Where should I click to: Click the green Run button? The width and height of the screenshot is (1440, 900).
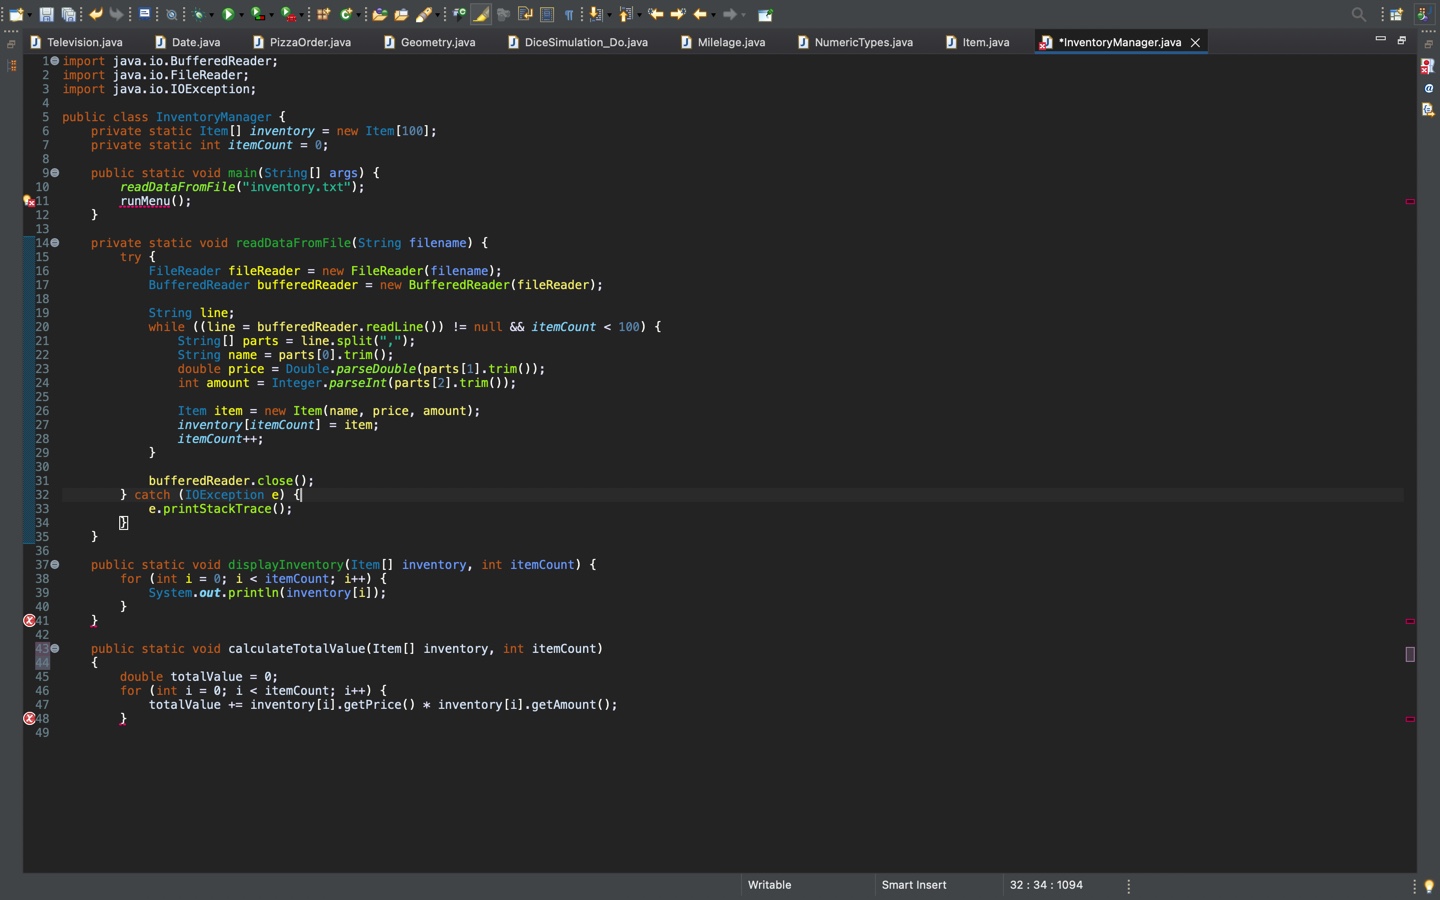pyautogui.click(x=228, y=15)
